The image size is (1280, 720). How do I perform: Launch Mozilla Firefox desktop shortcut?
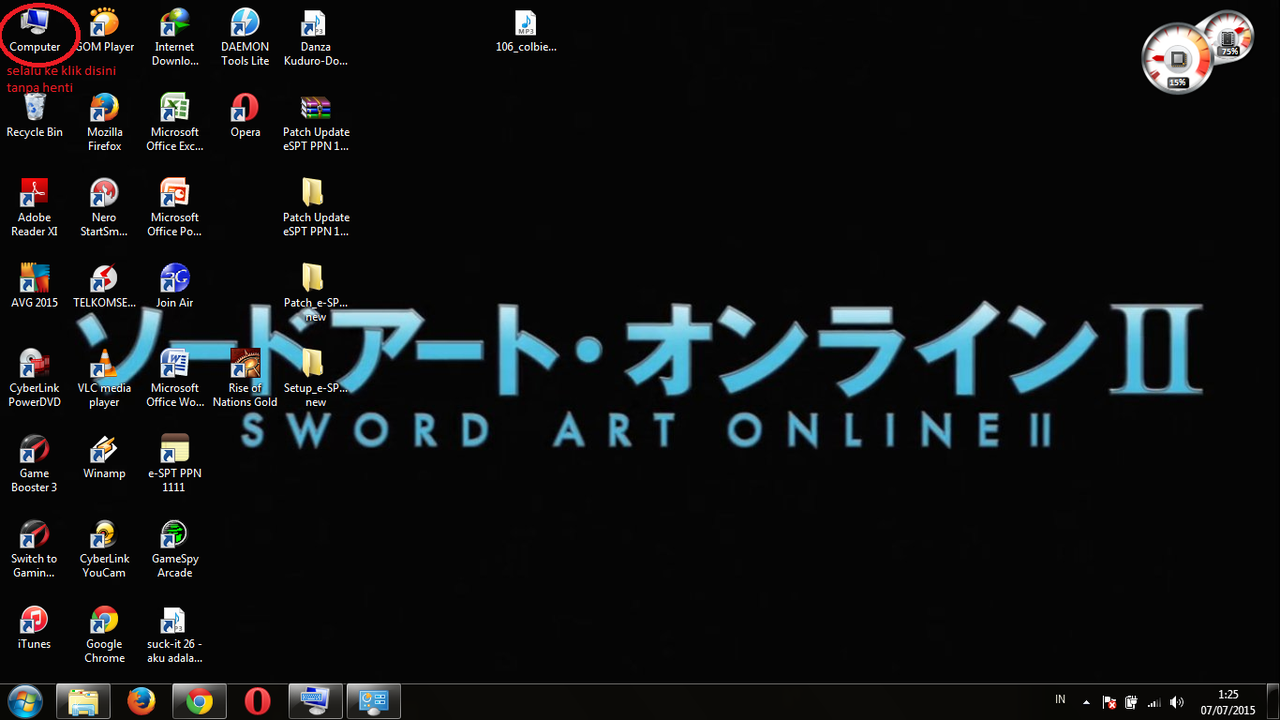pyautogui.click(x=104, y=122)
